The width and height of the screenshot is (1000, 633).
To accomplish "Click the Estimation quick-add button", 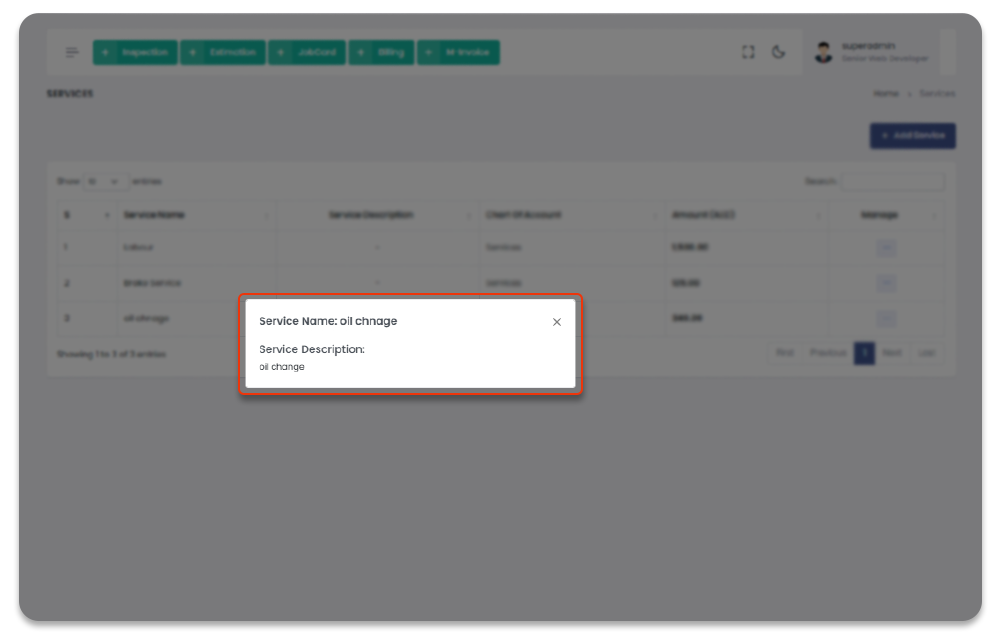I will point(223,53).
